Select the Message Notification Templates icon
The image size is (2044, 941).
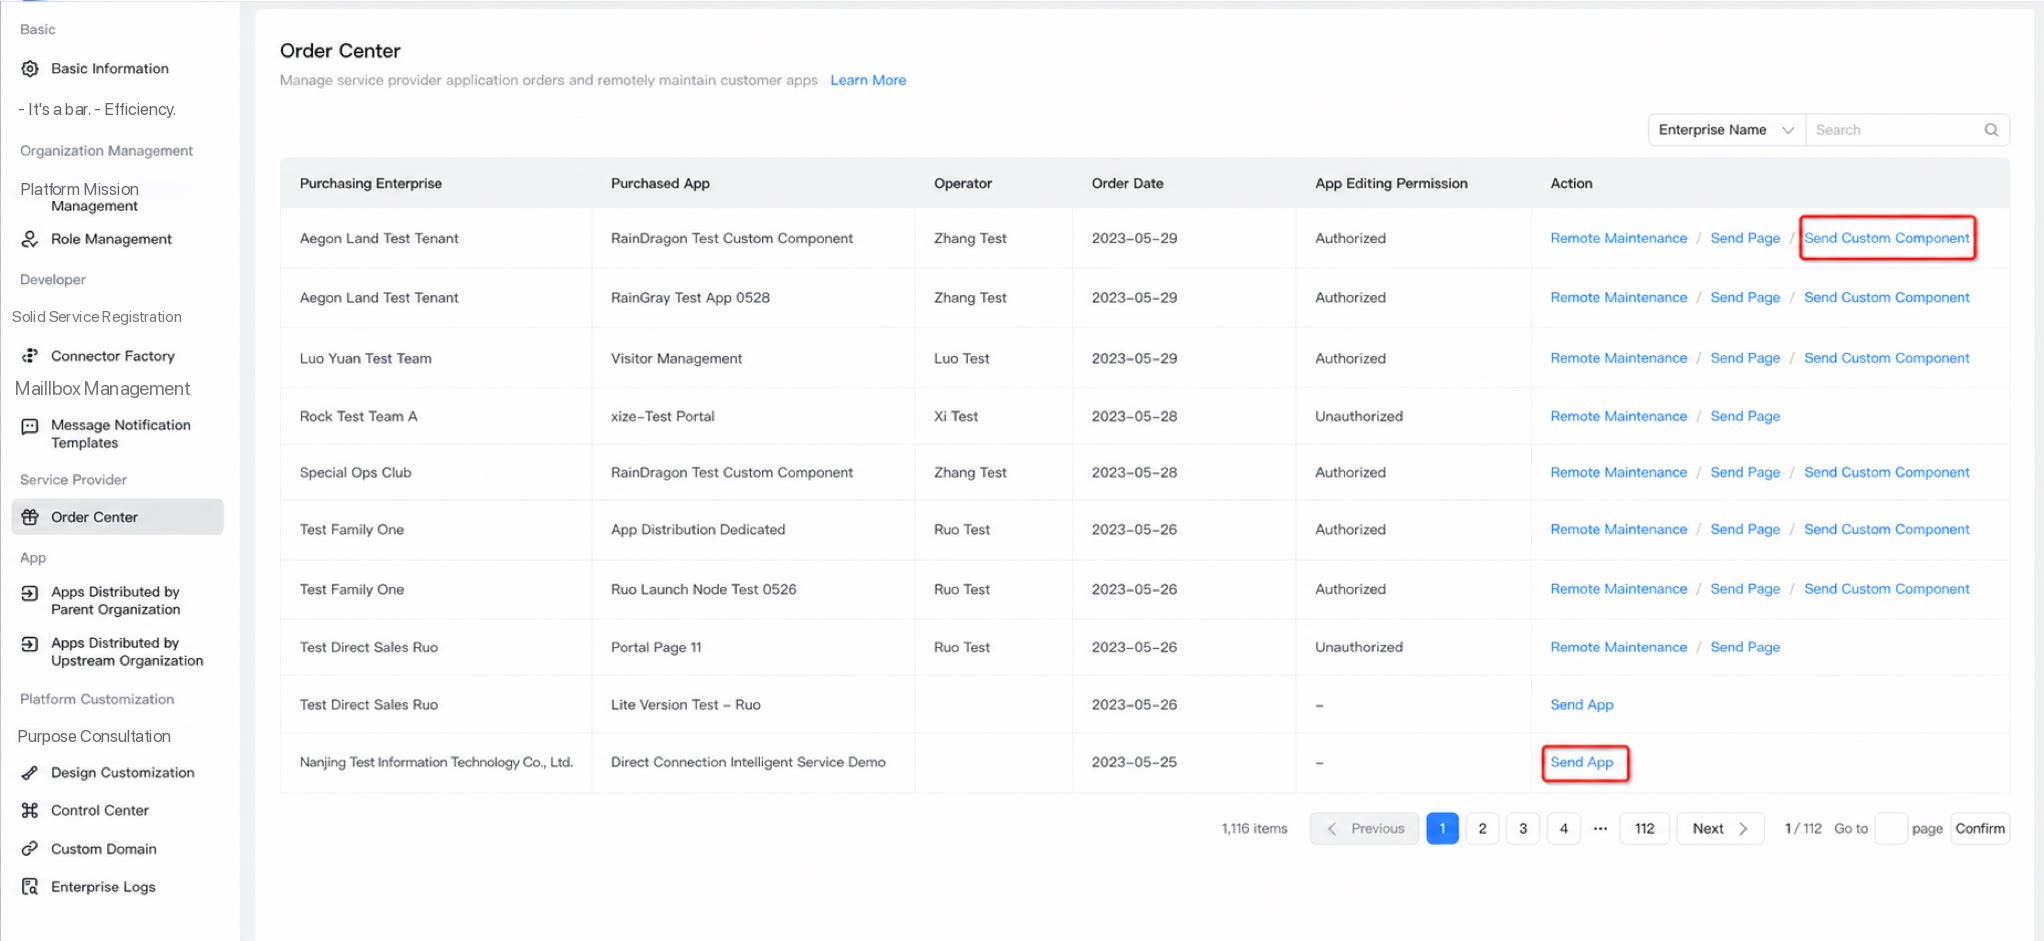(x=30, y=427)
